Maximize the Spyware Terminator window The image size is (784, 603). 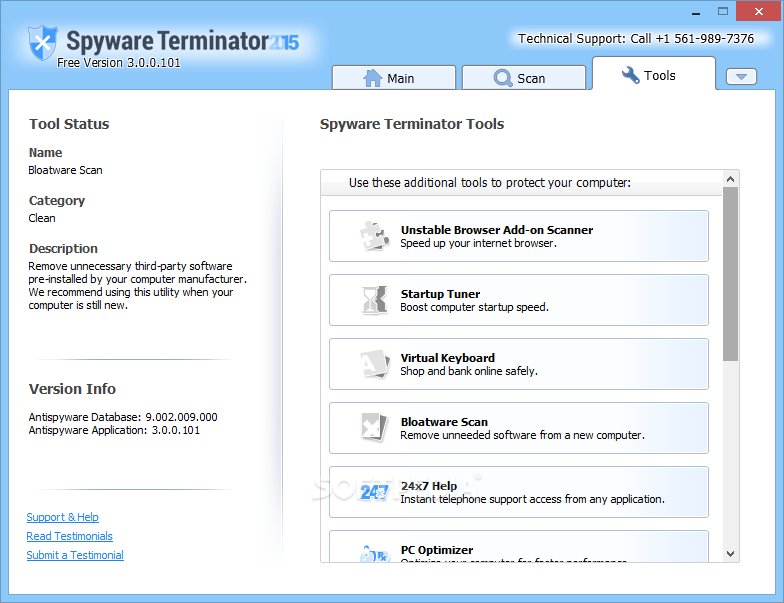(722, 11)
